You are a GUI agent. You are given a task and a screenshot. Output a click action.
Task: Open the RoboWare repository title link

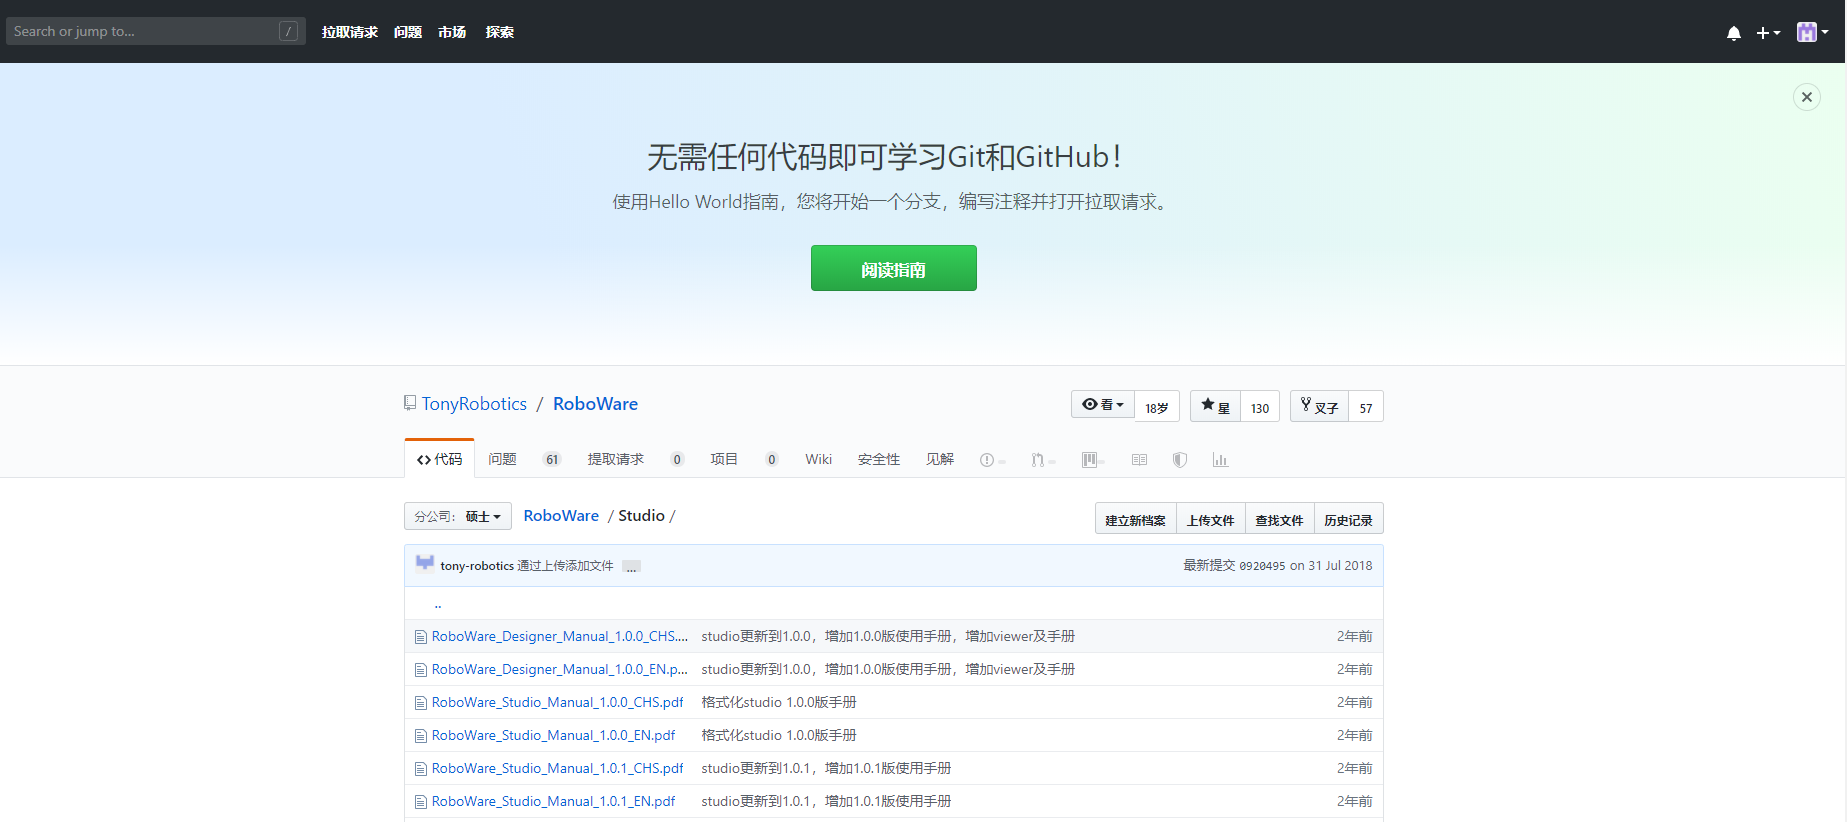[595, 404]
